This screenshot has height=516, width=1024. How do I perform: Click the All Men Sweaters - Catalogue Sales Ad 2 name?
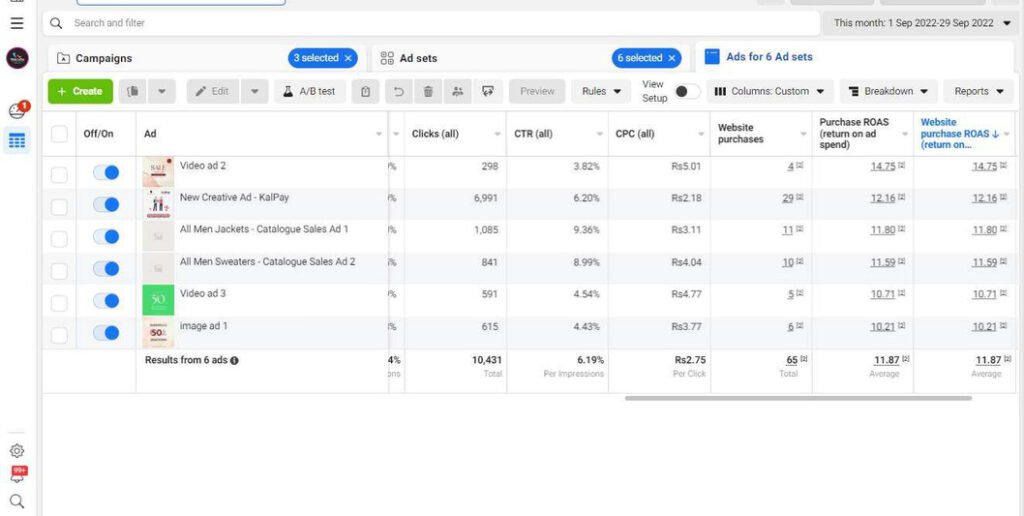point(268,262)
